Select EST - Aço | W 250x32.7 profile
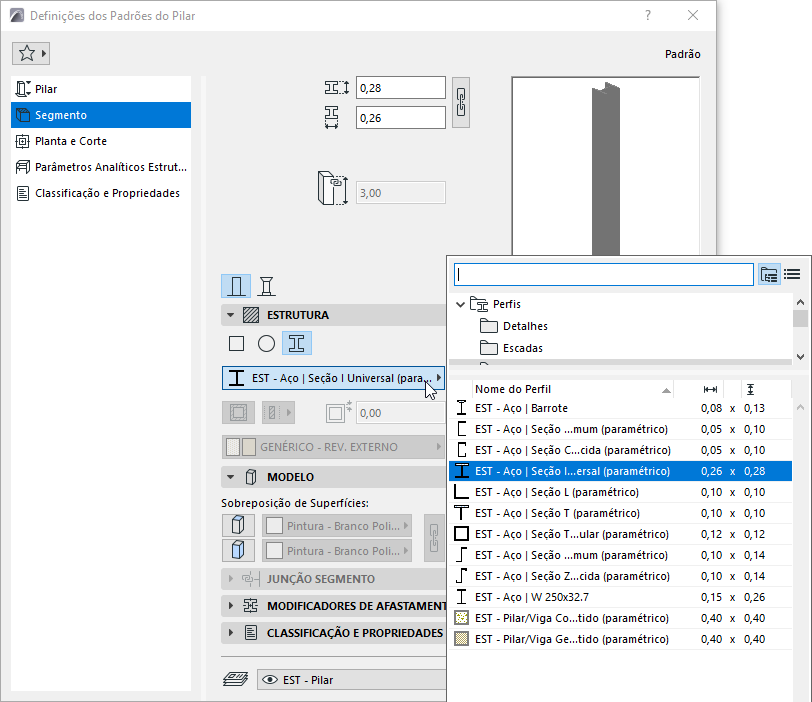 tap(620, 597)
